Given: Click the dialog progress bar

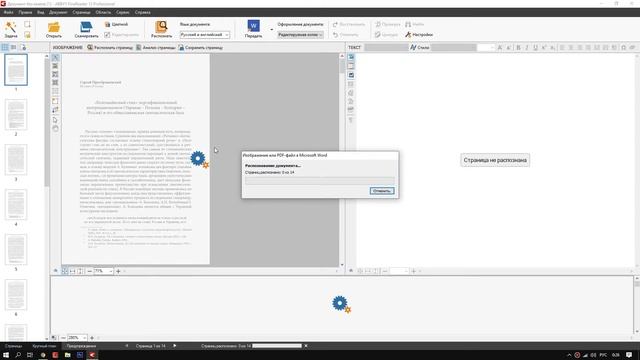Looking at the screenshot, I should [320, 180].
